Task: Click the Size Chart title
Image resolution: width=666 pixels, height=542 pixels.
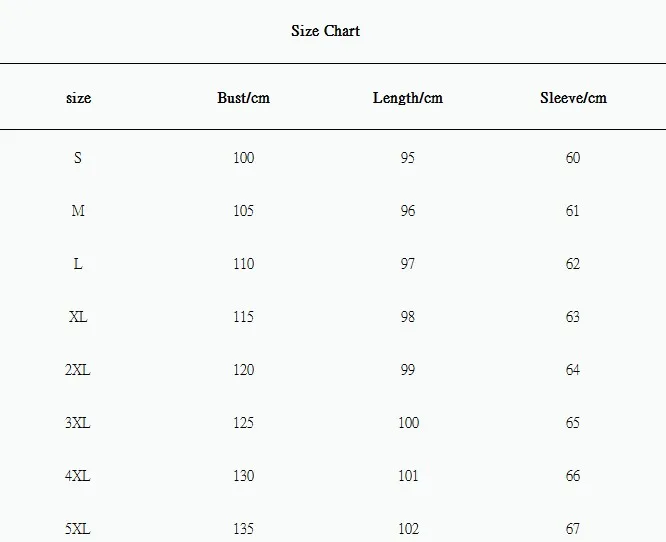Action: pyautogui.click(x=325, y=31)
